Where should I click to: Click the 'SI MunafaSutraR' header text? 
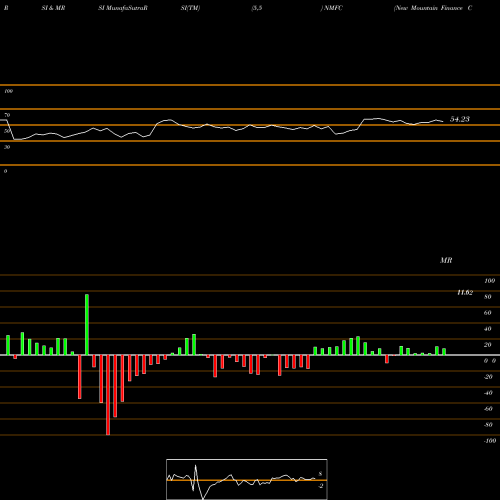[123, 8]
